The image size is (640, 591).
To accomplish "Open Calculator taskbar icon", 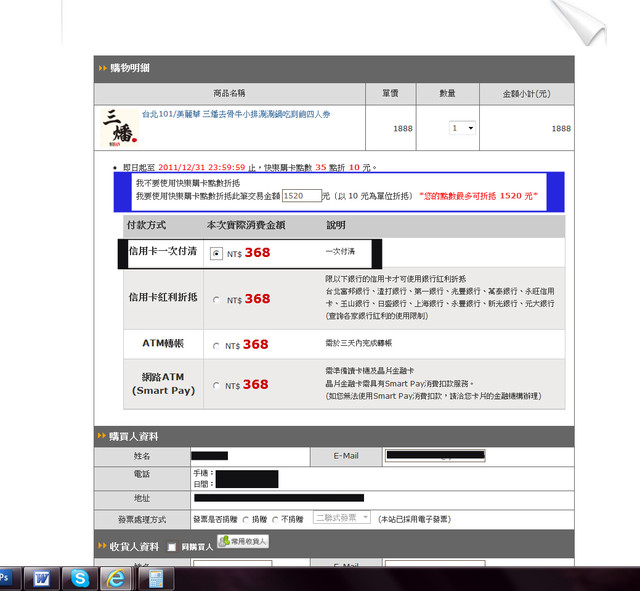I will [156, 578].
